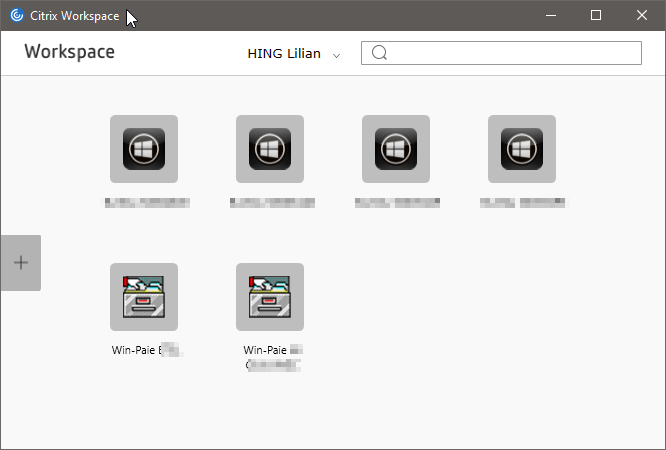
Task: Launch the fourth Windows desktop icon
Action: click(521, 149)
